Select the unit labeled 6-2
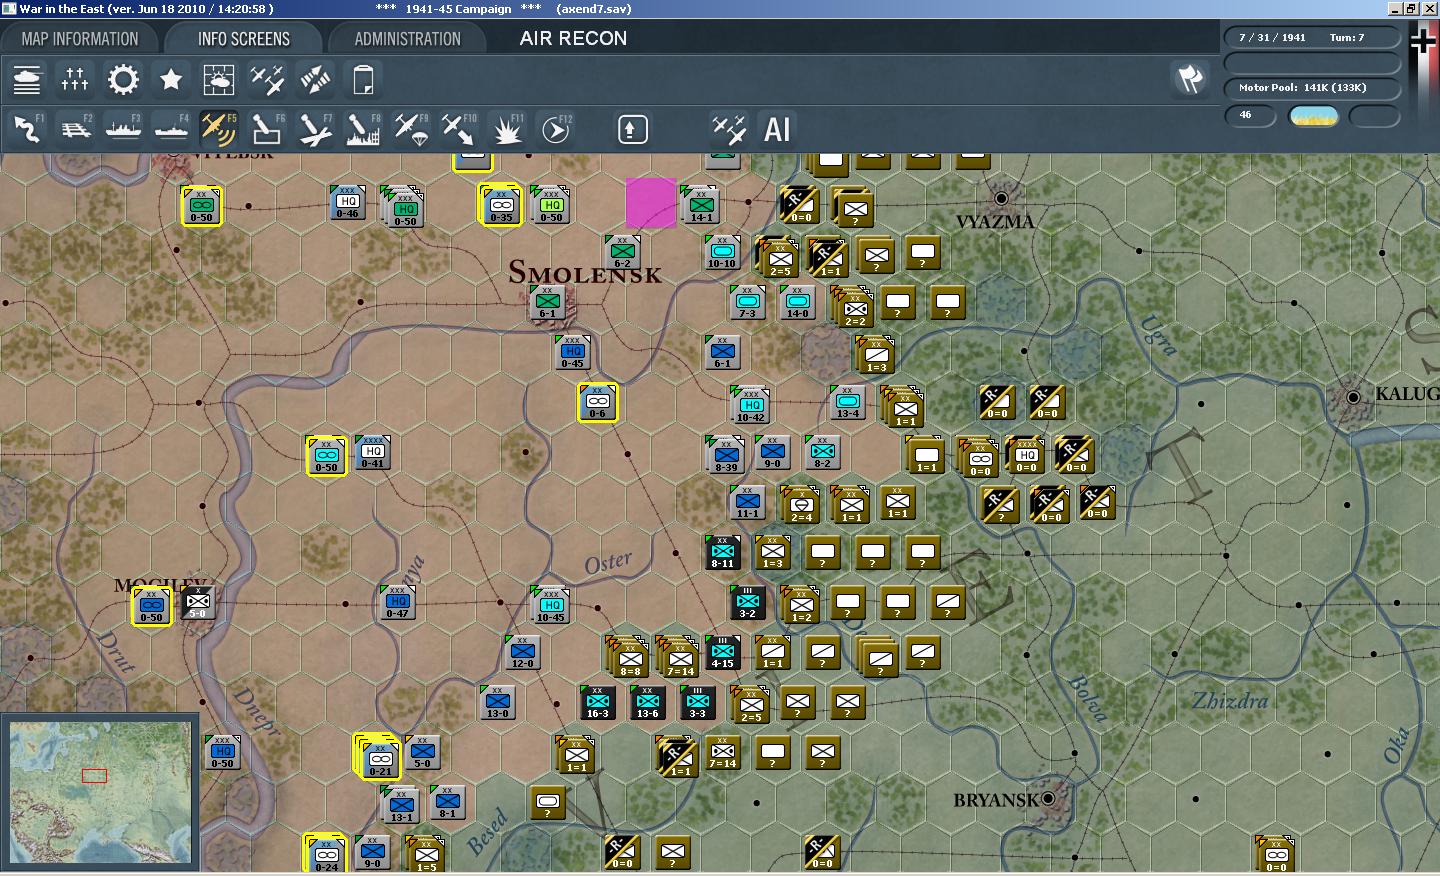This screenshot has width=1440, height=876. tap(622, 252)
